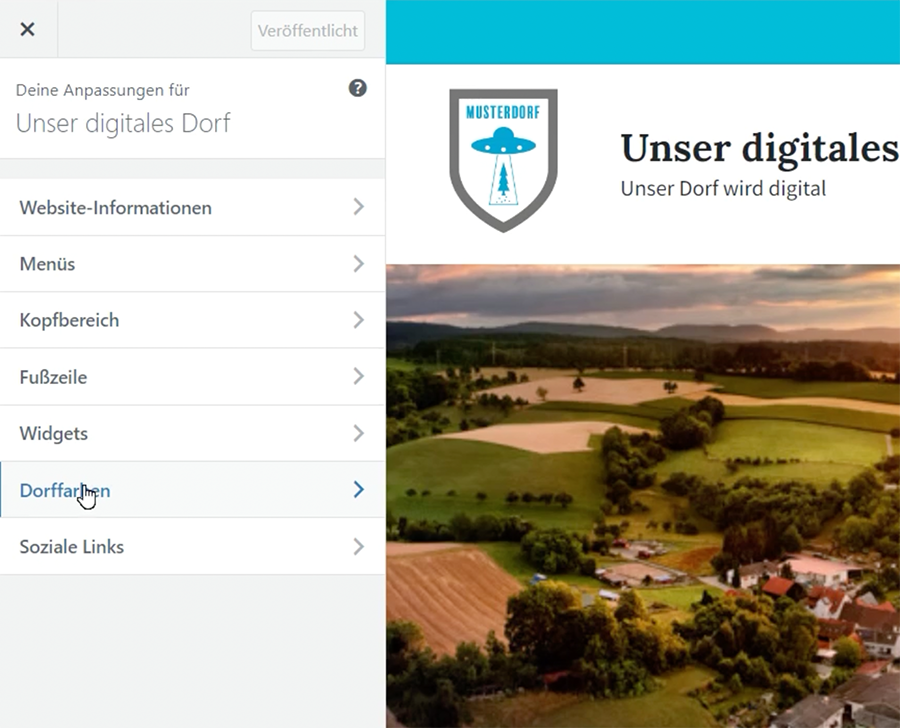The image size is (900, 728).
Task: Close the Customizer with the X icon
Action: pos(28,29)
